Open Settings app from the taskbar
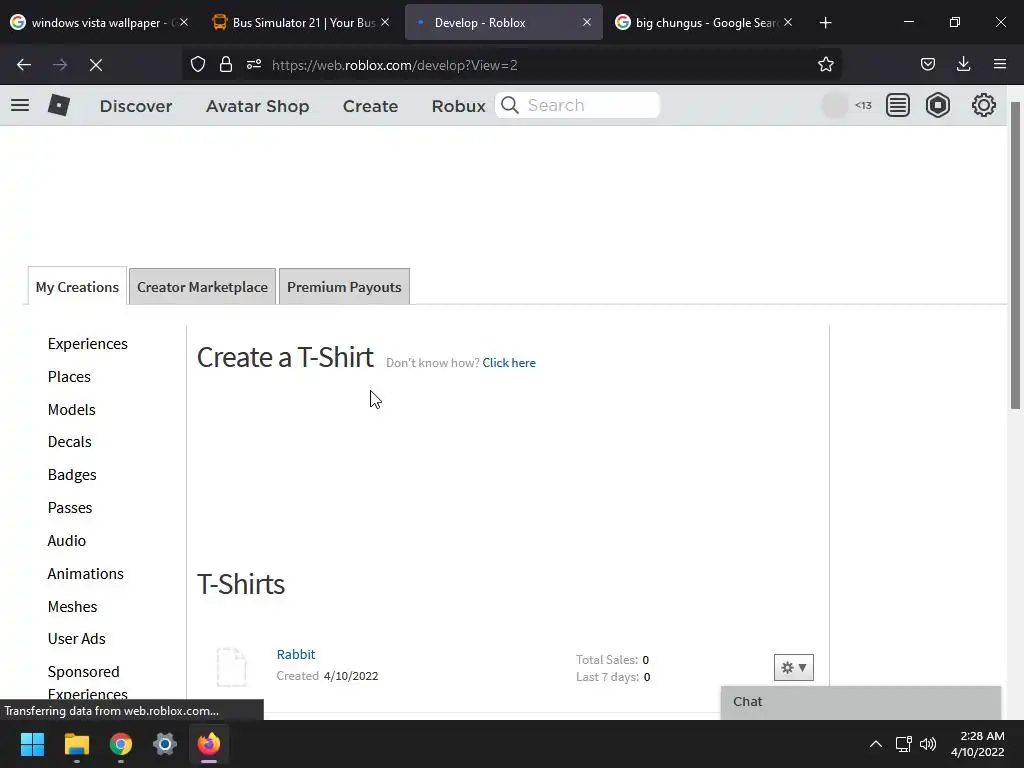The image size is (1024, 768). [x=165, y=744]
